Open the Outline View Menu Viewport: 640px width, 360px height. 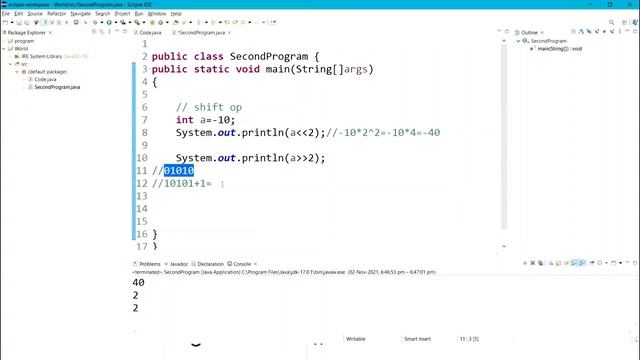click(x=620, y=31)
